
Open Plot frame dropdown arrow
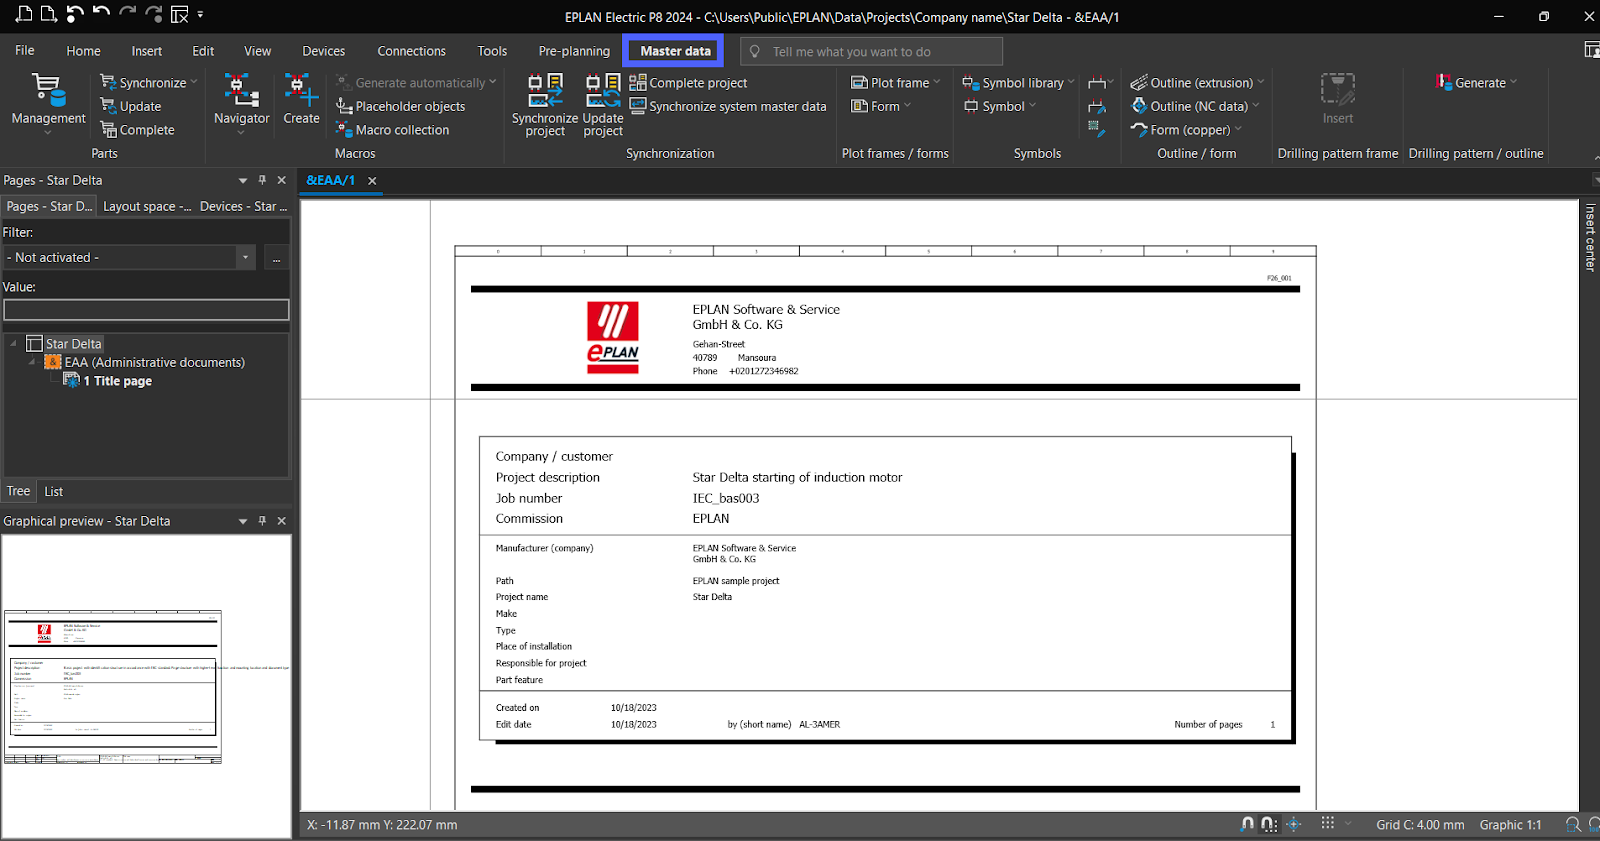[x=937, y=82]
